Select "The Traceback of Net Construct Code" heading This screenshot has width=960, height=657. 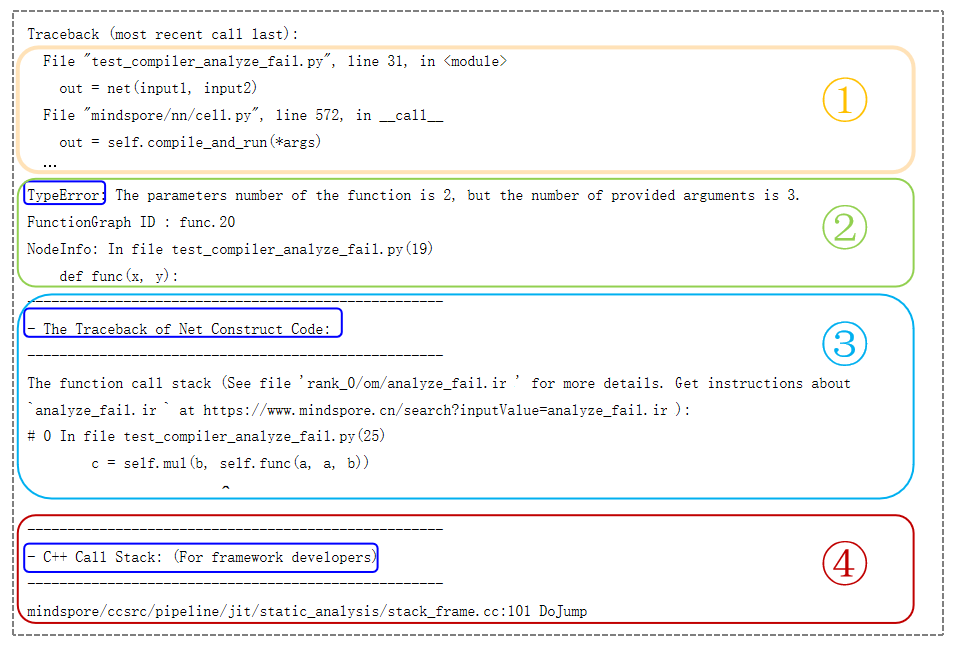(184, 329)
